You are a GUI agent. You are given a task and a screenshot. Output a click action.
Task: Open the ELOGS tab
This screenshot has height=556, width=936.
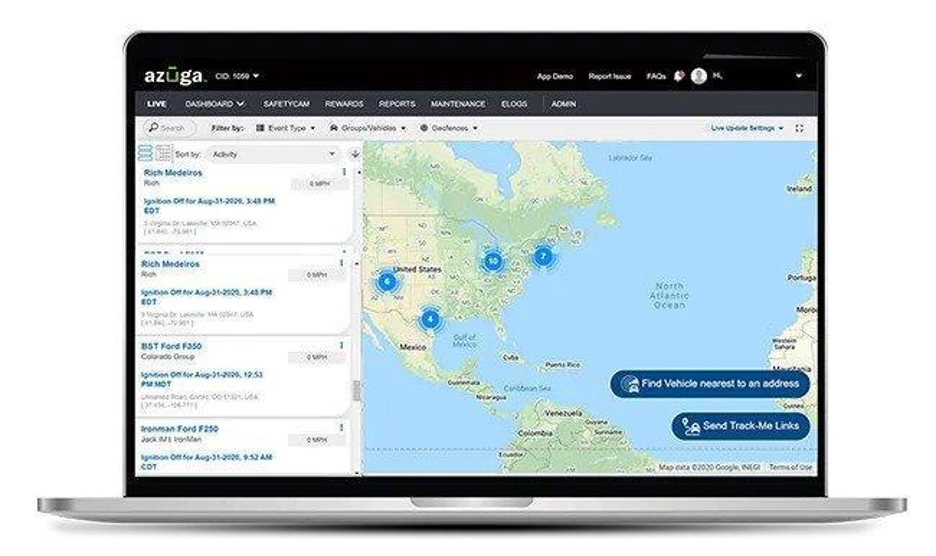(x=514, y=104)
